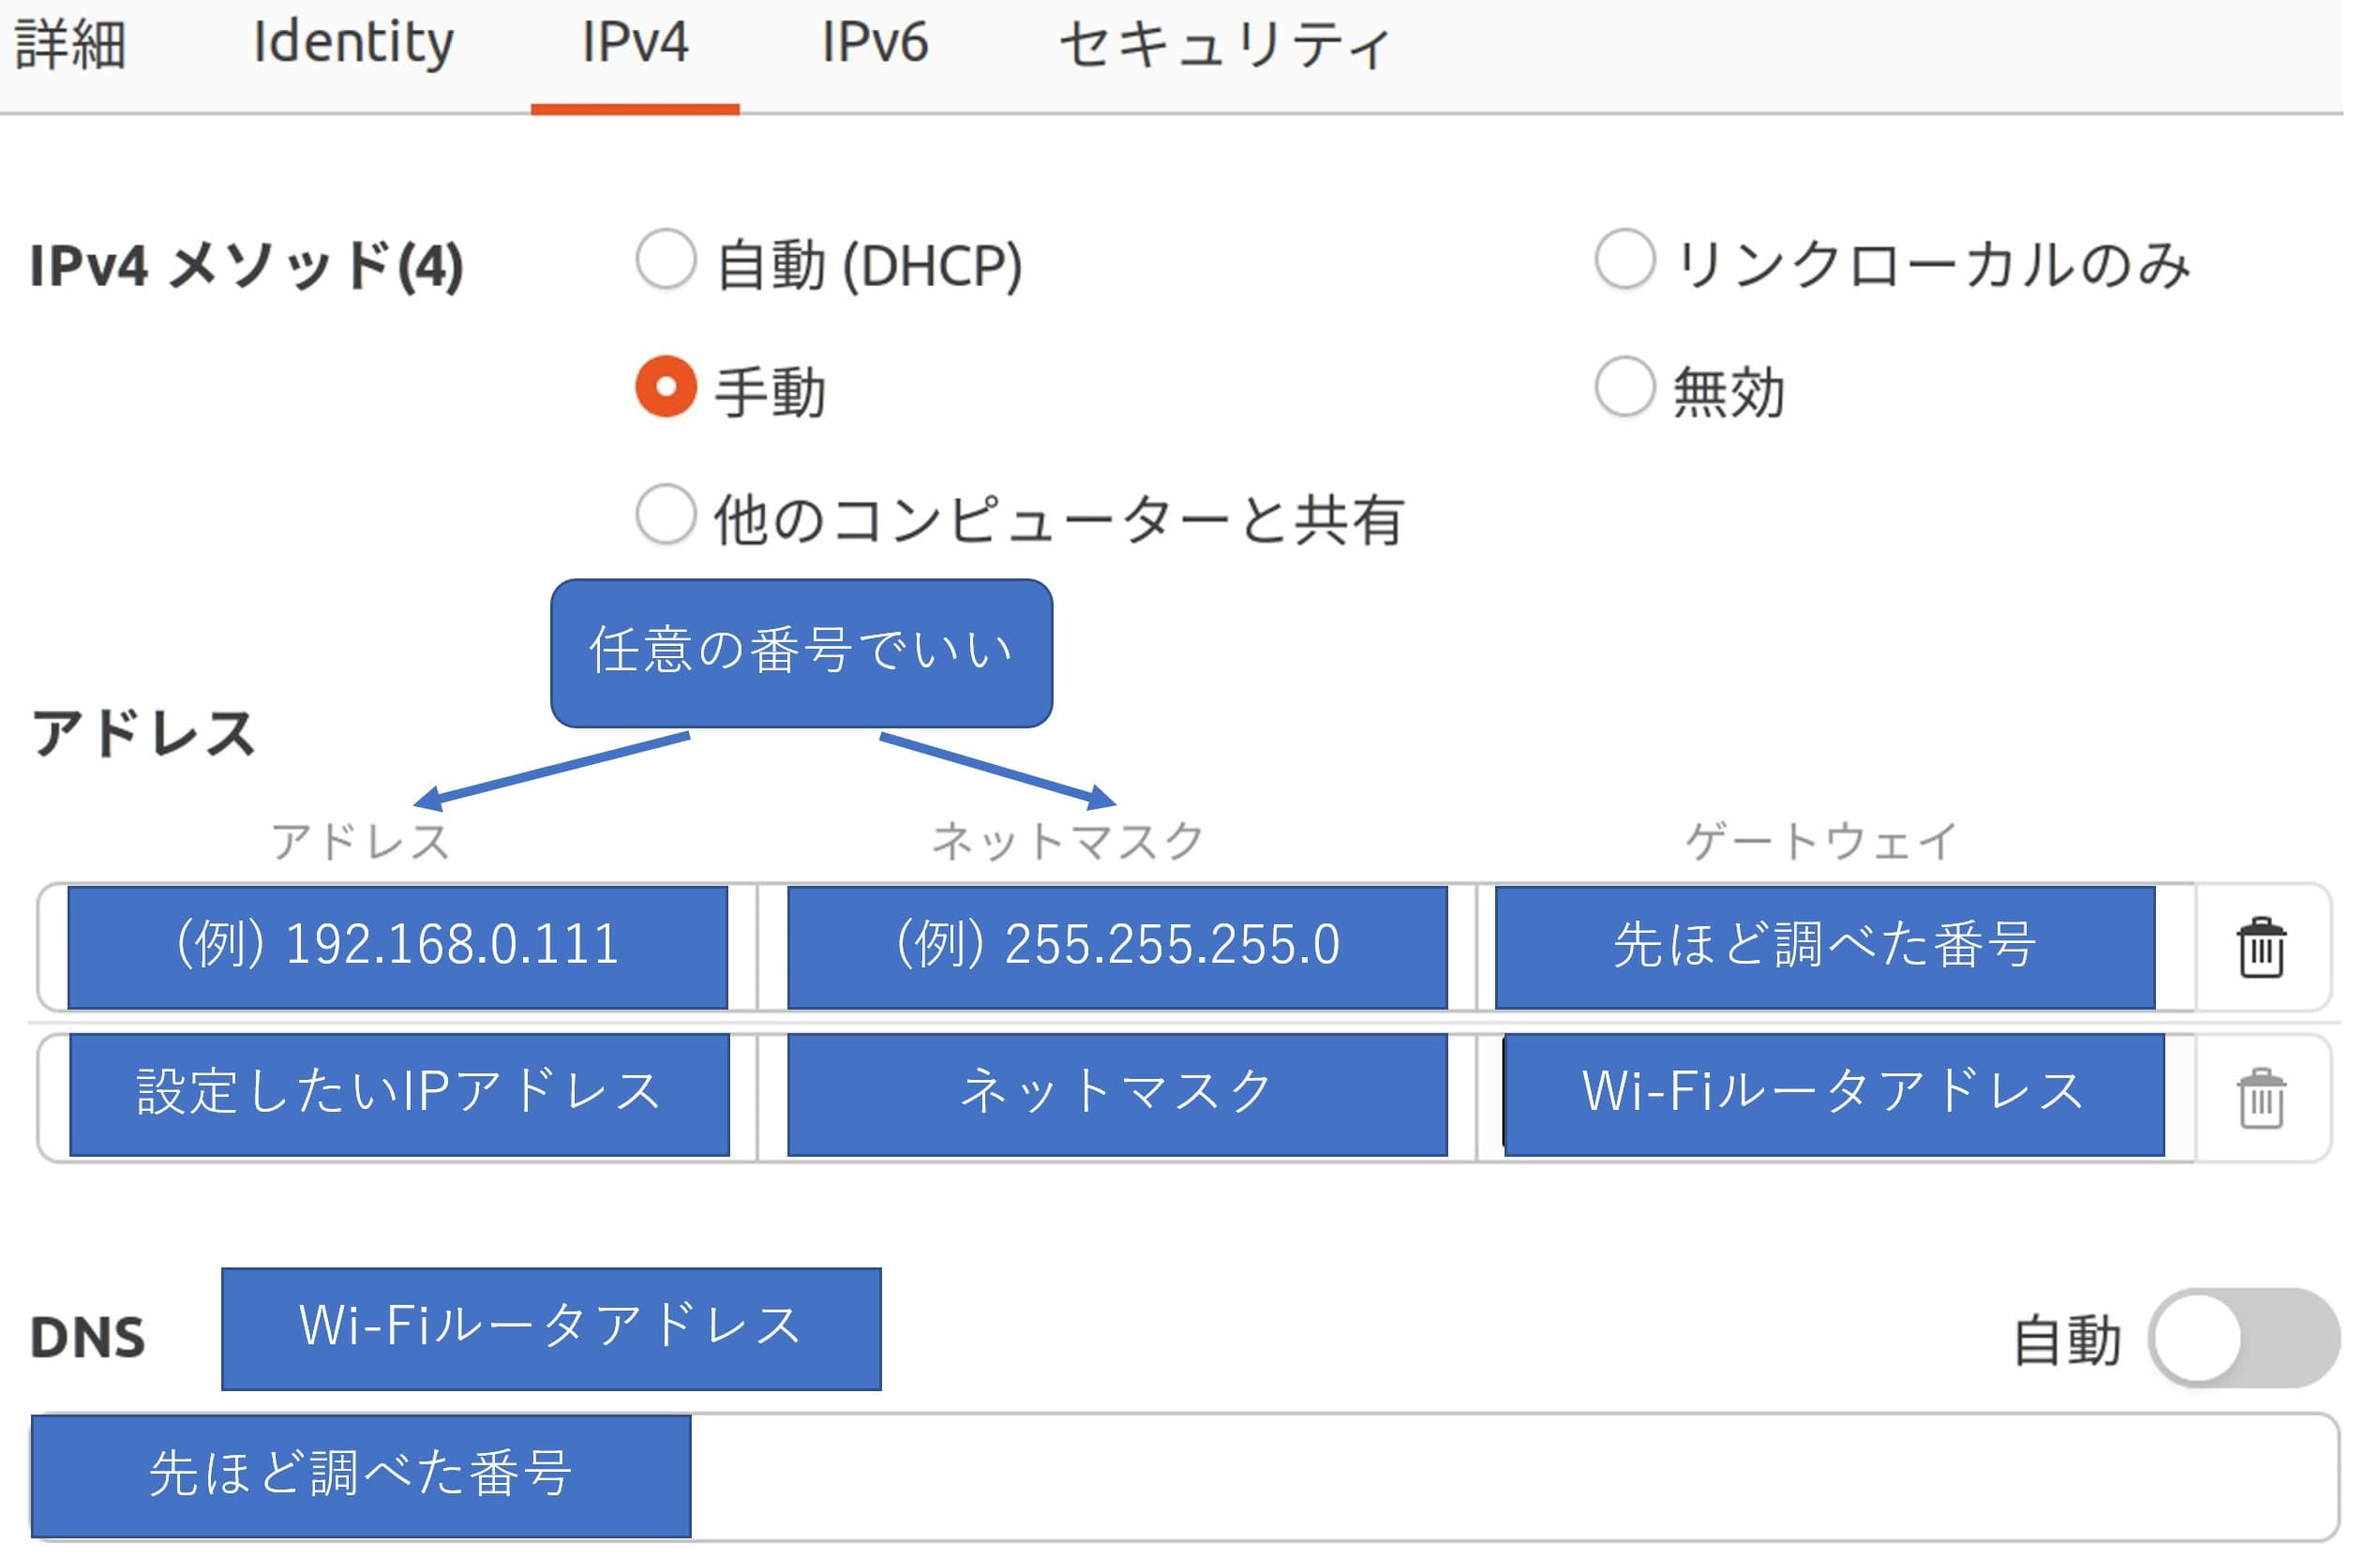Open the 詳細 tab
Image resolution: width=2380 pixels, height=1558 pixels.
[x=70, y=45]
